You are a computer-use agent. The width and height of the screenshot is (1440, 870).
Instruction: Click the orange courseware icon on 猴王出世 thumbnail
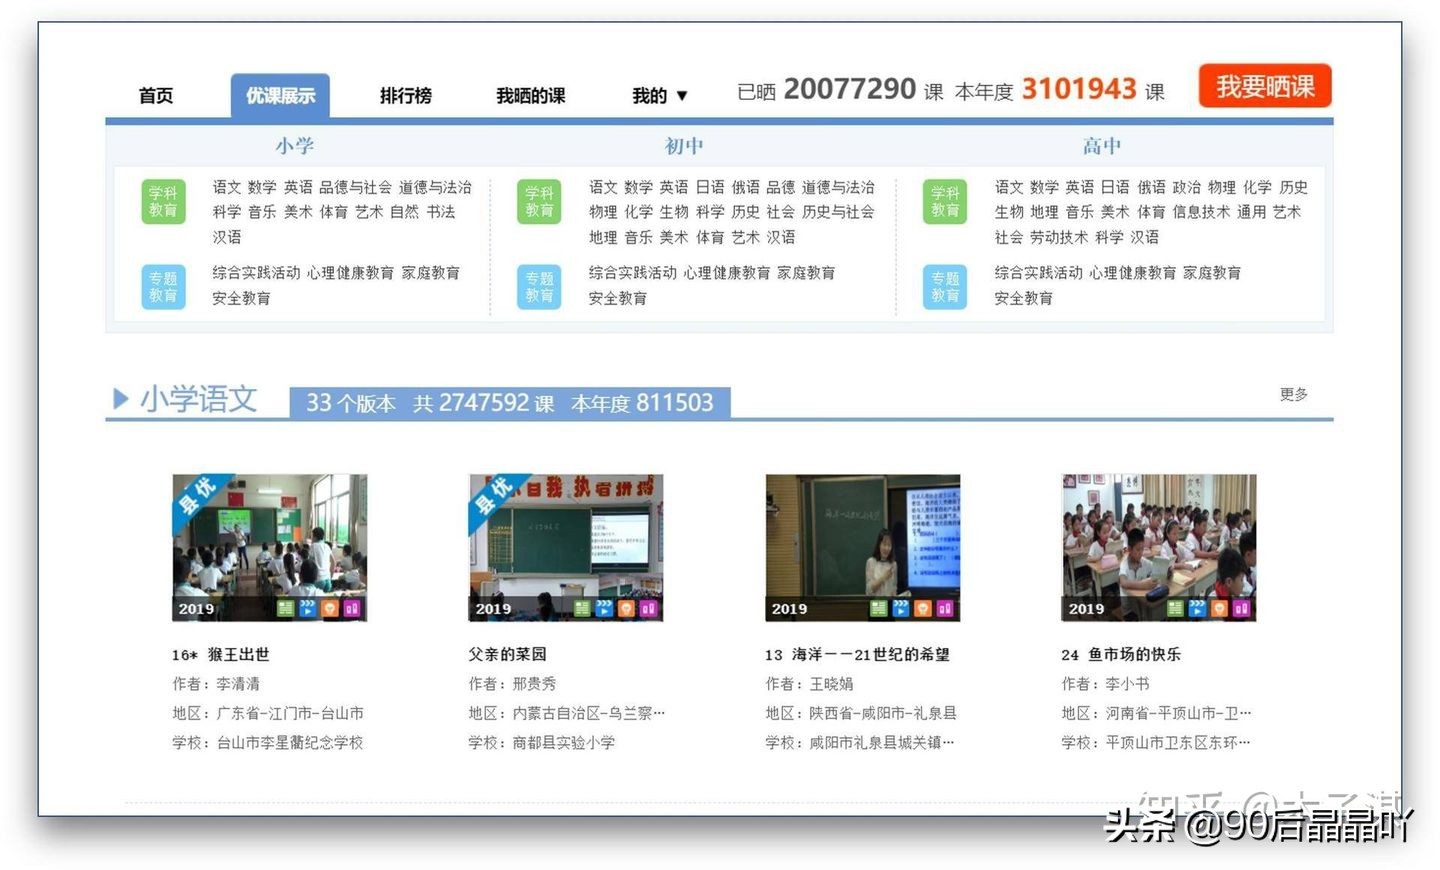coord(330,607)
